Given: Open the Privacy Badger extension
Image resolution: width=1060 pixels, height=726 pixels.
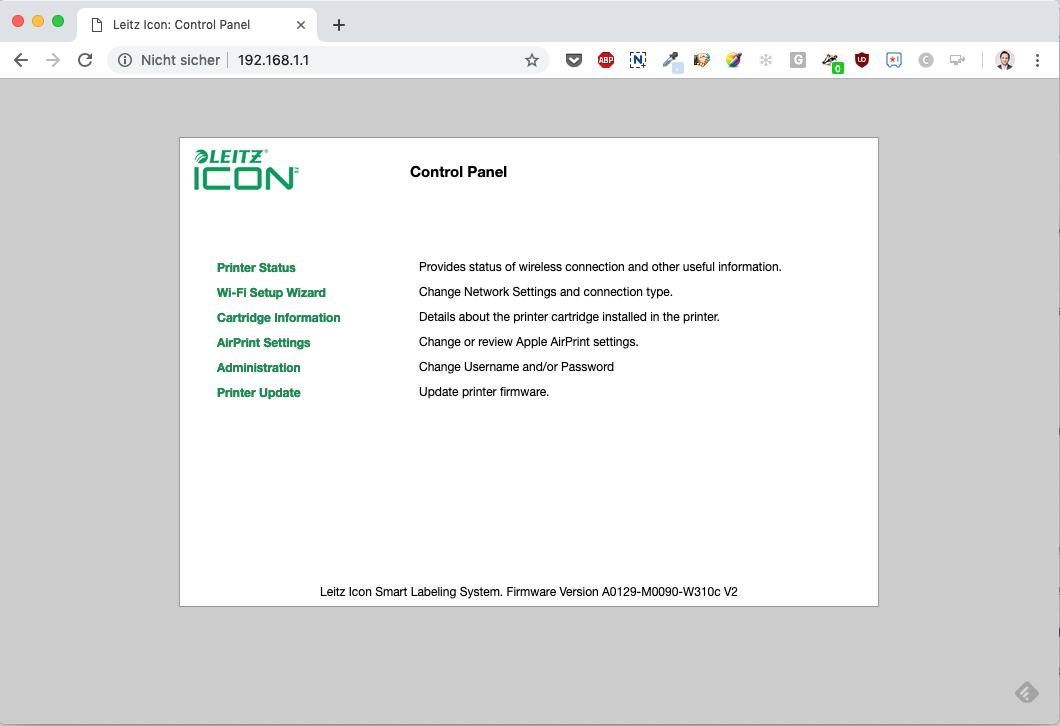Looking at the screenshot, I should pos(832,62).
